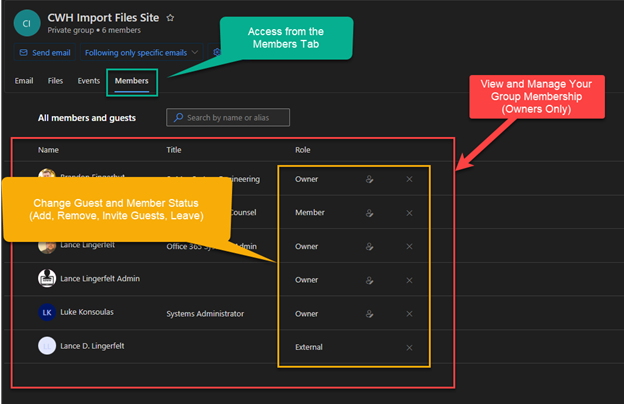
Task: Click the Search by name or alias field
Action: (x=228, y=117)
